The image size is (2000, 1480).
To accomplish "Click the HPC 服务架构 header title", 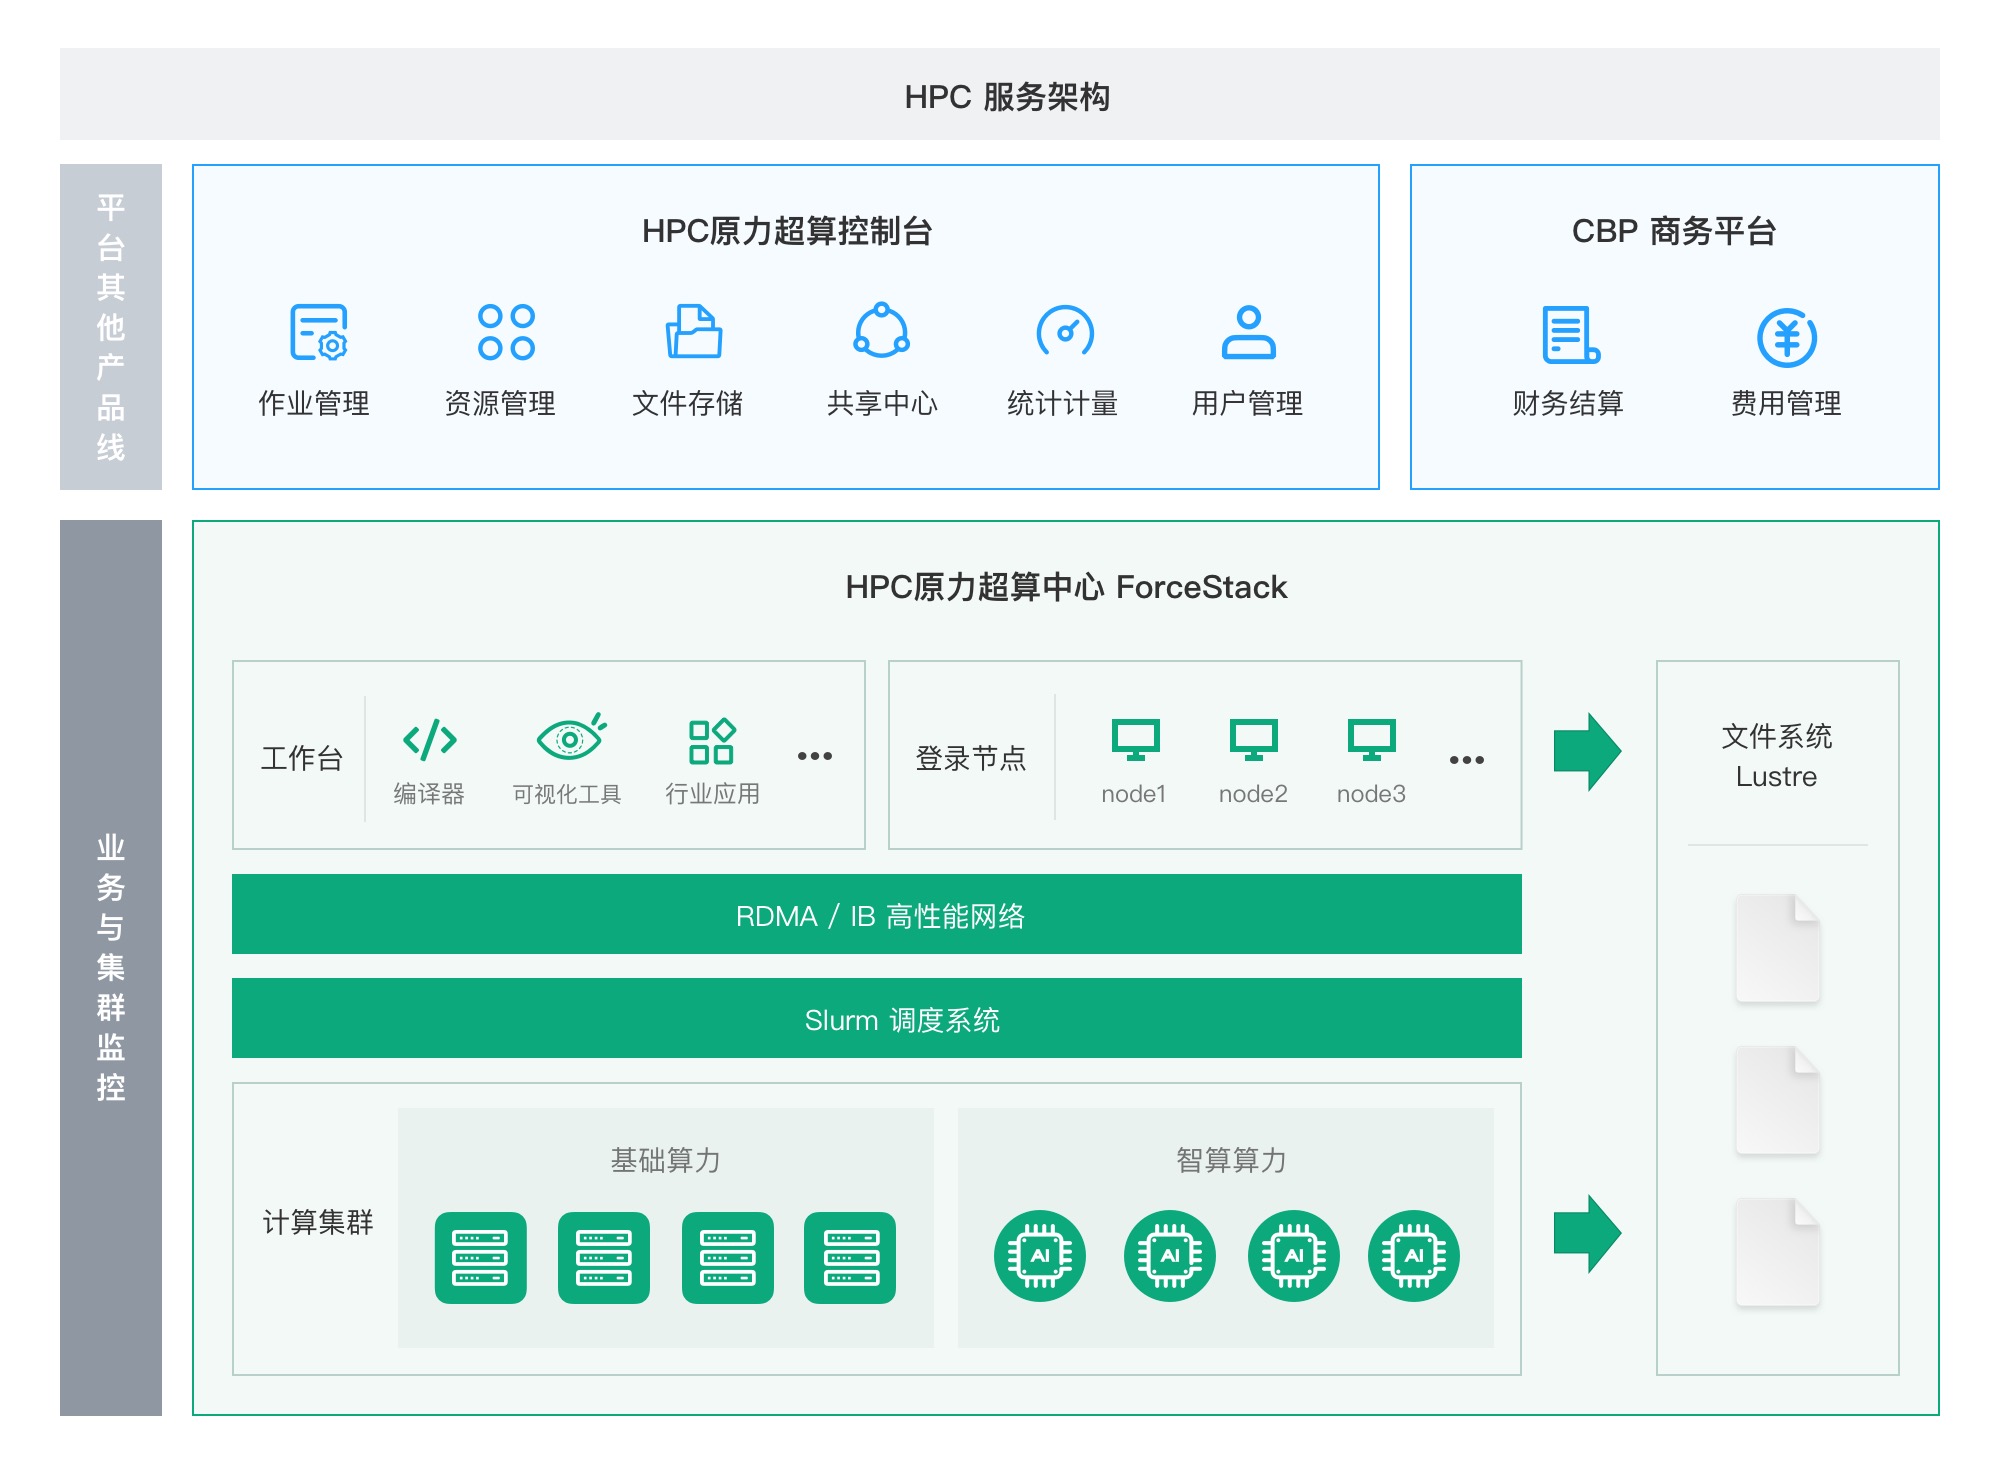I will point(1007,97).
